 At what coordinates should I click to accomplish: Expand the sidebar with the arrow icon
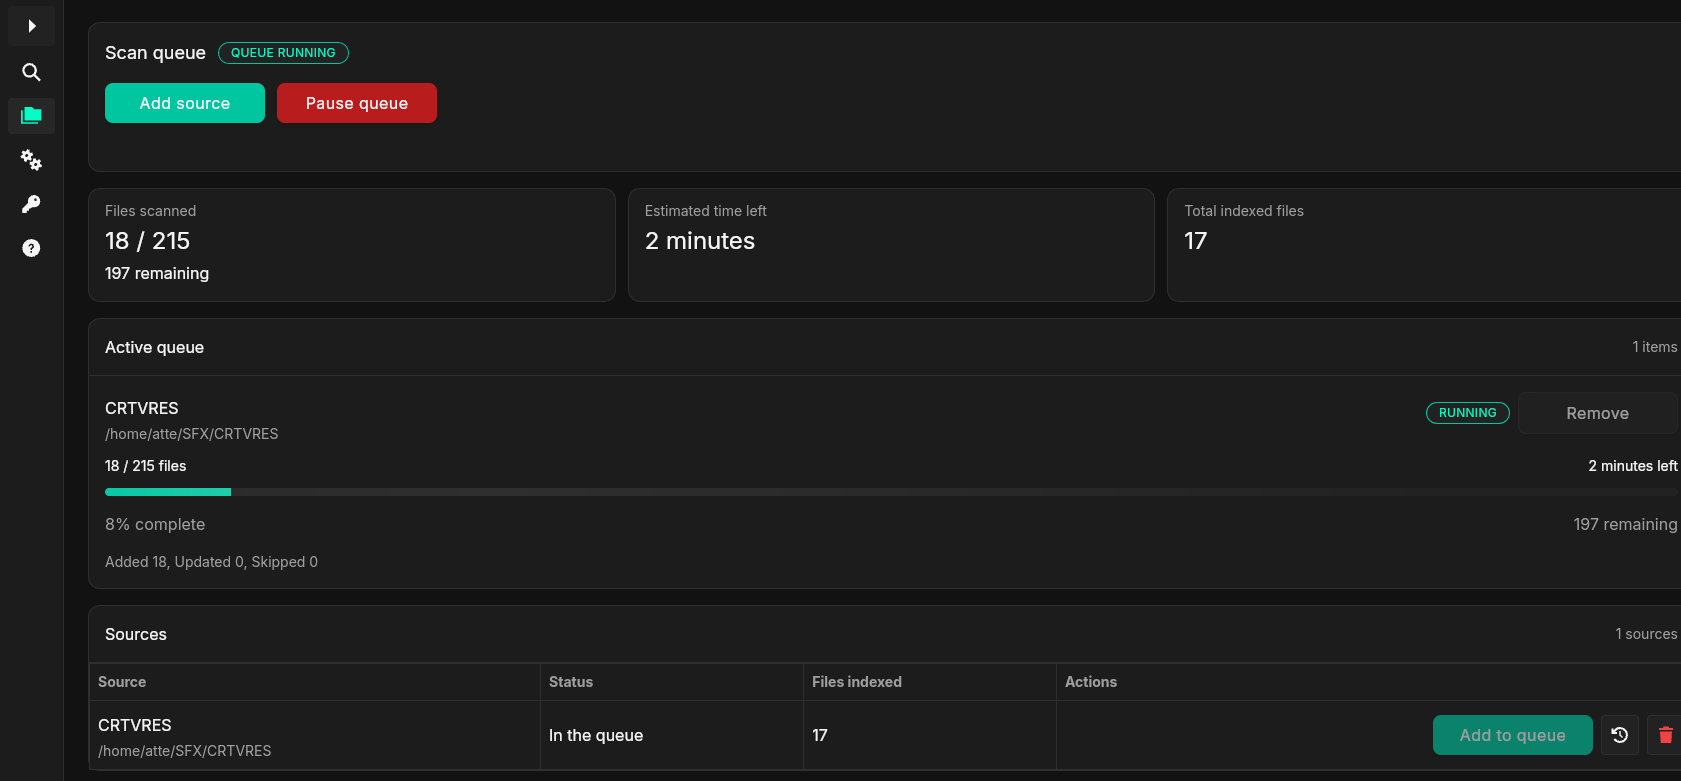click(x=31, y=26)
